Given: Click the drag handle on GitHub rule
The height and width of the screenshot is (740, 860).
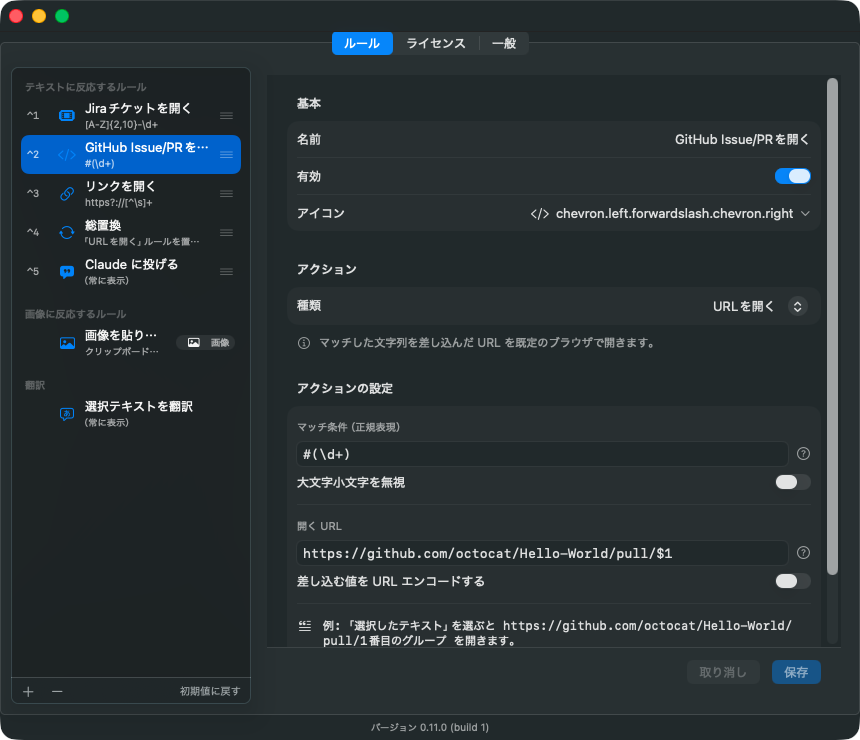Looking at the screenshot, I should pos(227,155).
